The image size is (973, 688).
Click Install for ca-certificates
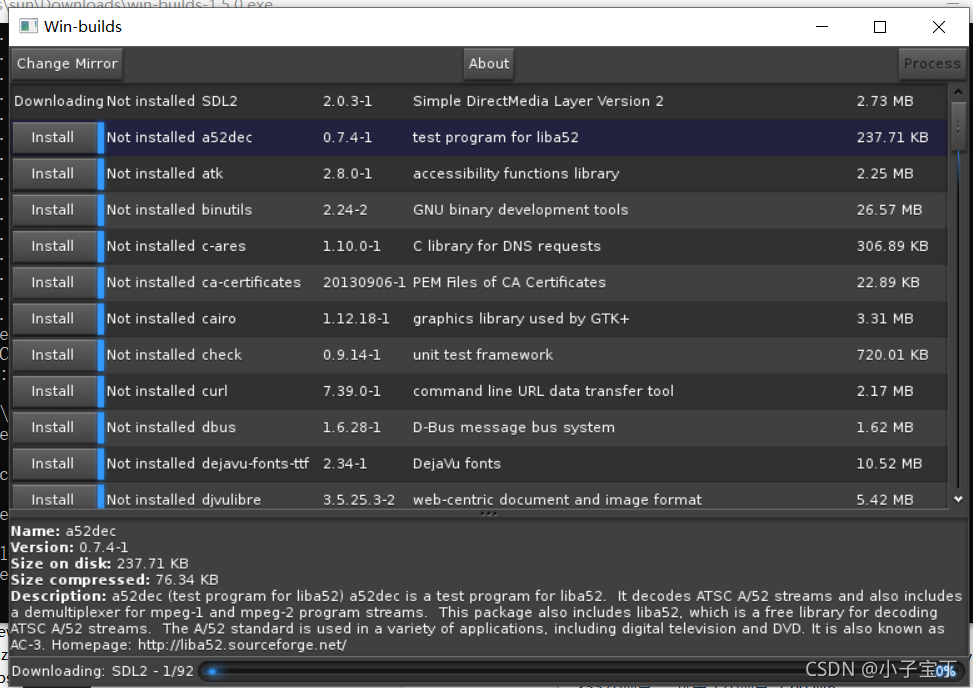[53, 282]
